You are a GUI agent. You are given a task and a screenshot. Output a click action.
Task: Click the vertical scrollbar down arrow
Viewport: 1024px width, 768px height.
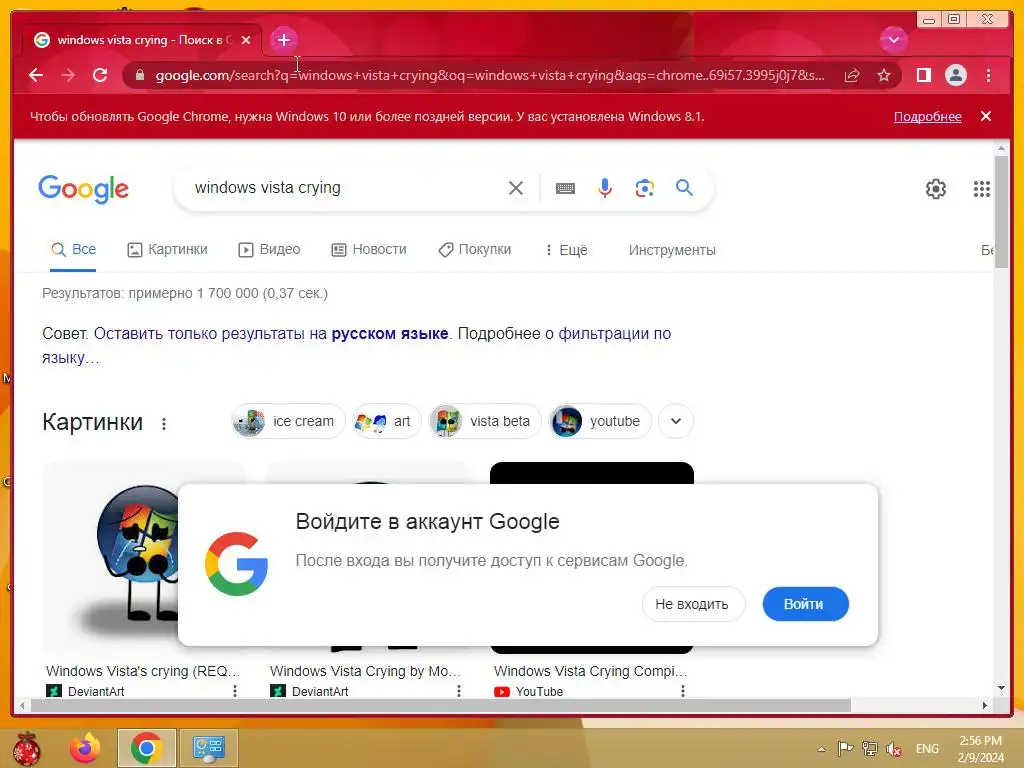point(1001,688)
